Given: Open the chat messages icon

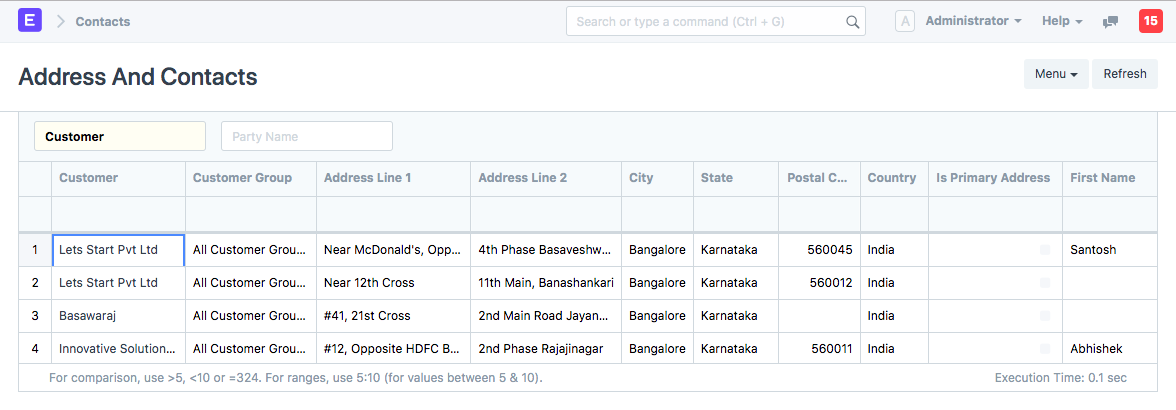Looking at the screenshot, I should click(x=1110, y=21).
